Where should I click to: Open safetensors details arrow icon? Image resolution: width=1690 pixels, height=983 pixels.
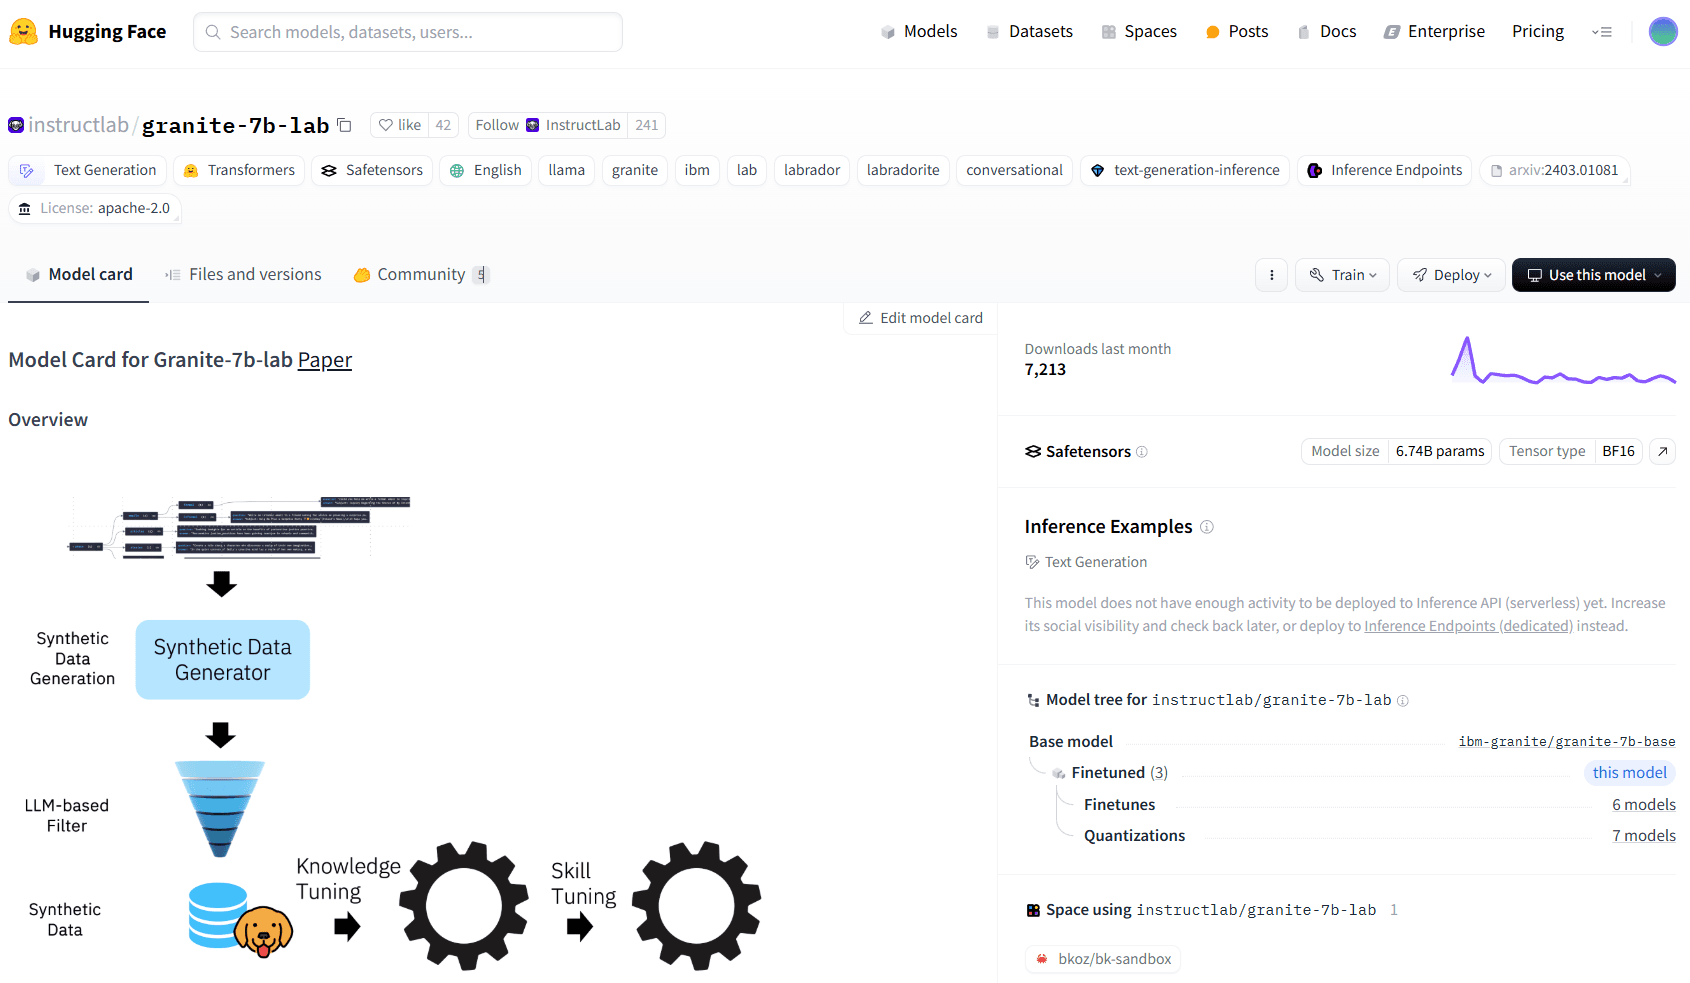[1662, 452]
